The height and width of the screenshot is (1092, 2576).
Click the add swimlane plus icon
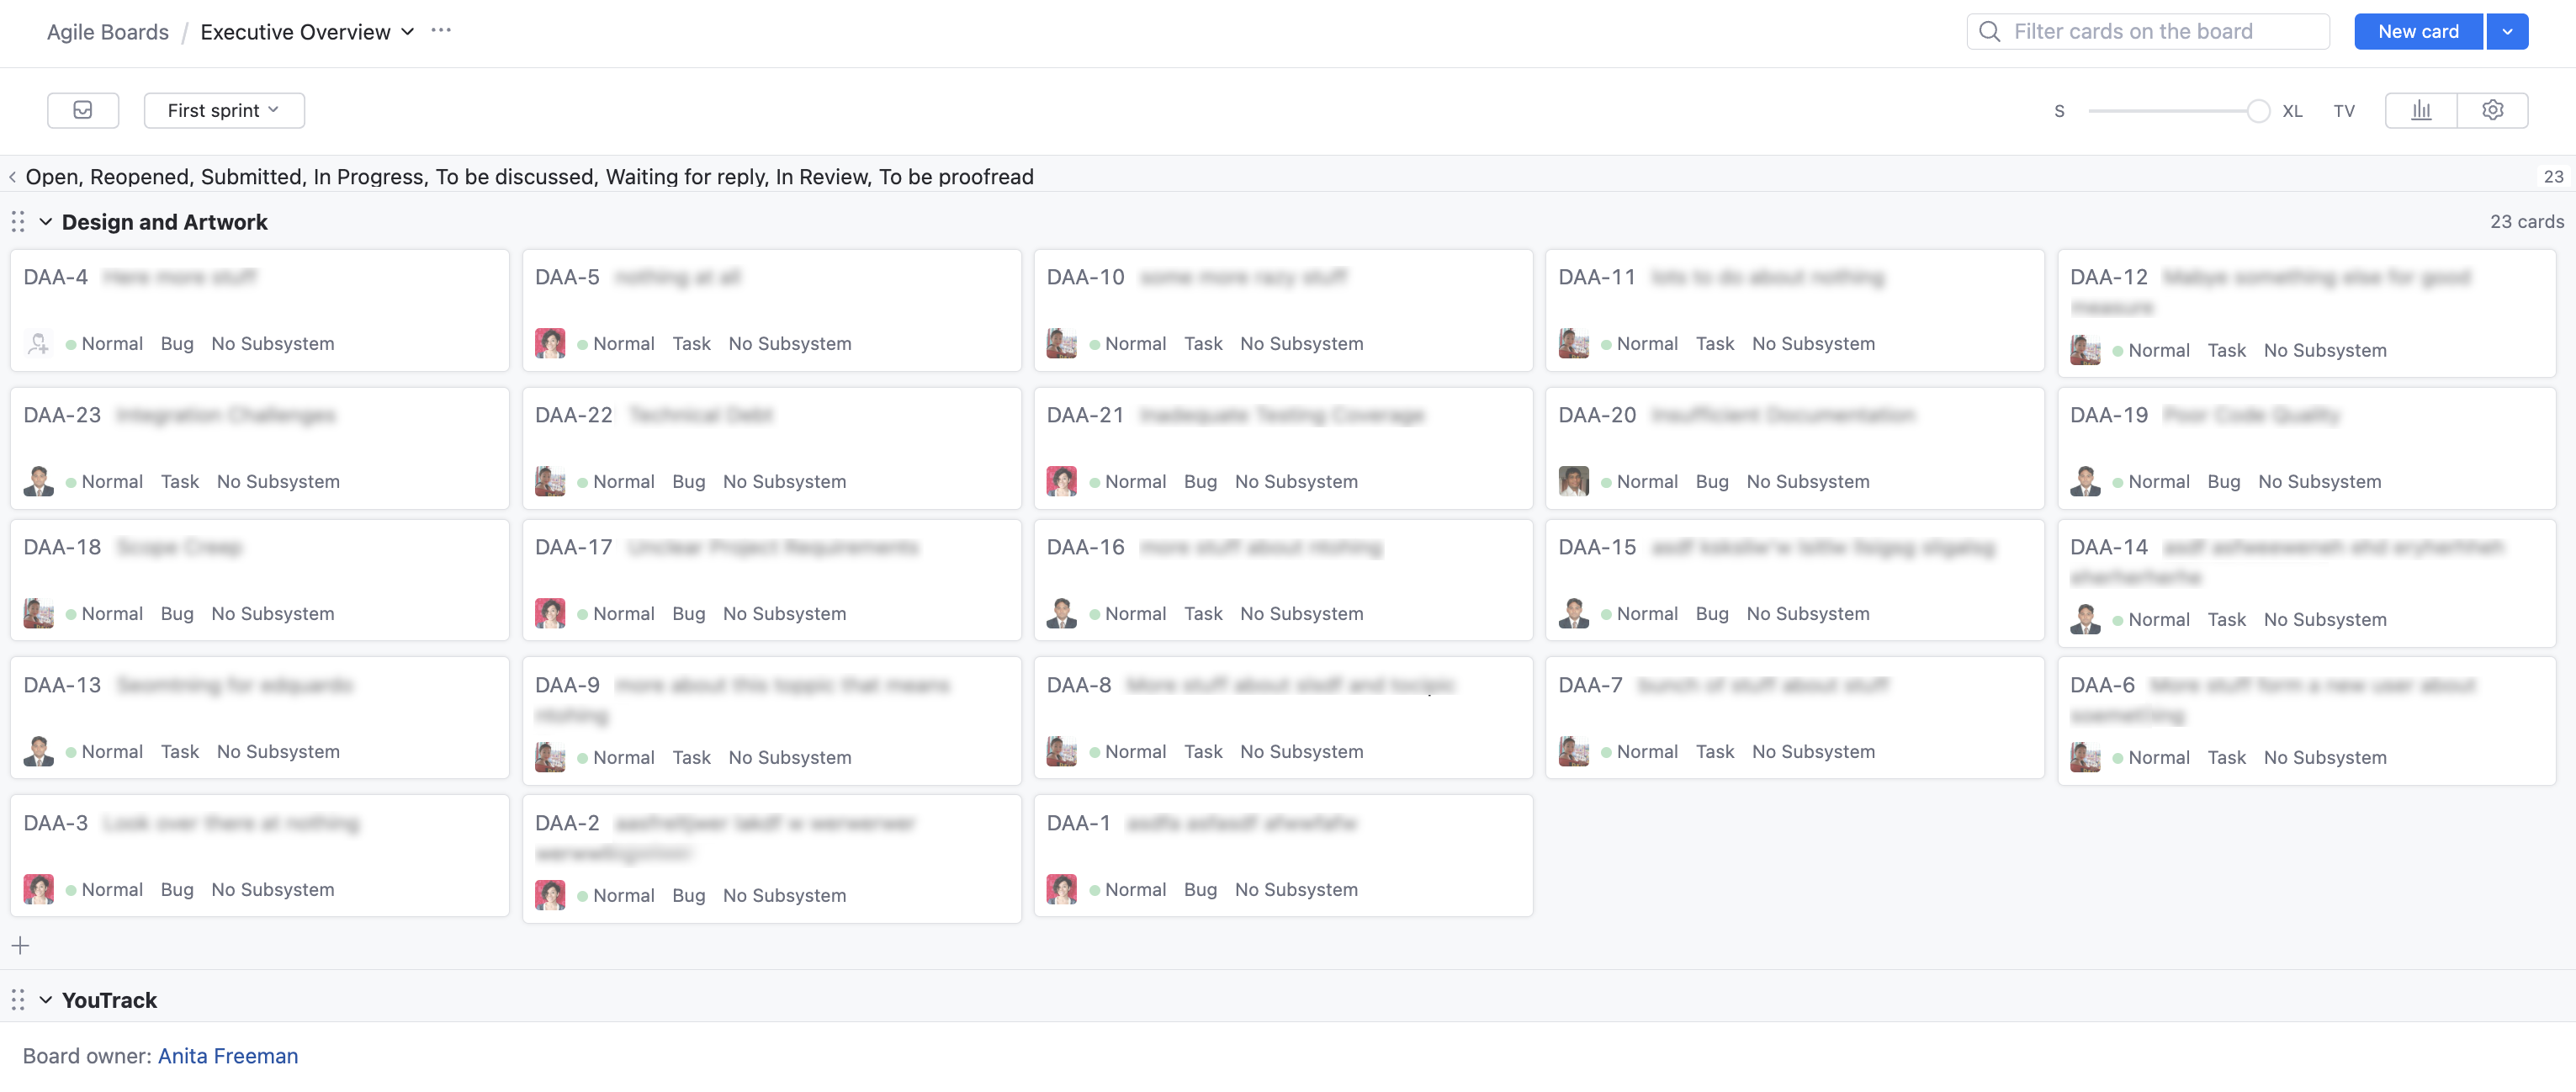click(20, 945)
